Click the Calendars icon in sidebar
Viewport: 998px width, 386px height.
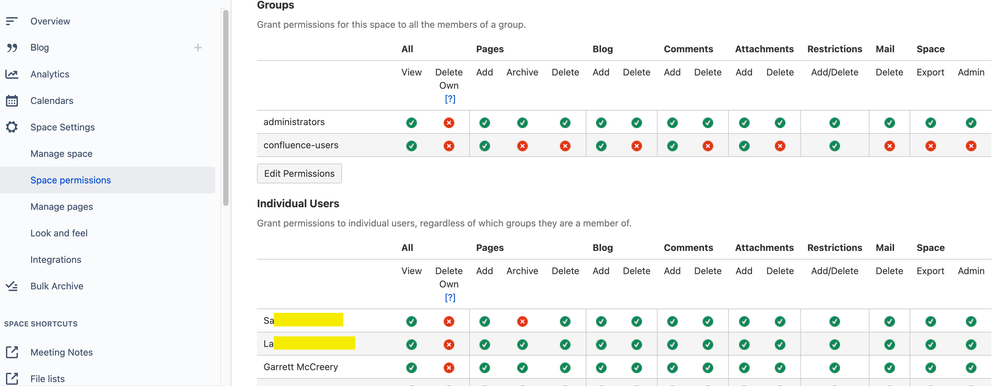pos(11,101)
